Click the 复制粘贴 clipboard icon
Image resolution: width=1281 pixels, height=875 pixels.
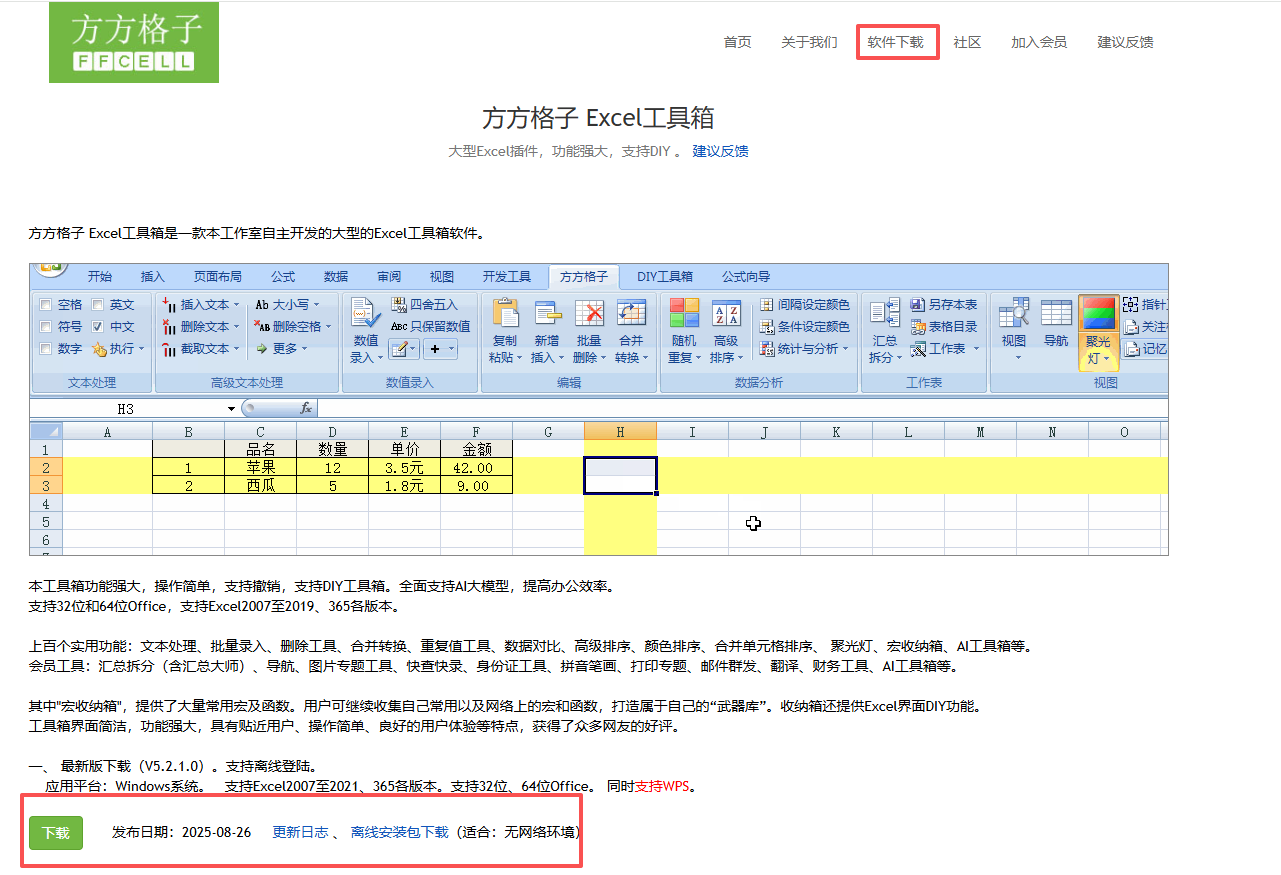505,313
